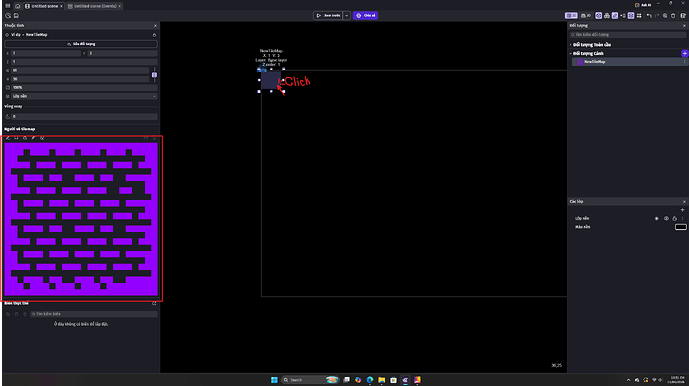Viewport: 689px width, 386px height.
Task: Toggle visibility of Lớp nền layer
Action: (x=666, y=218)
